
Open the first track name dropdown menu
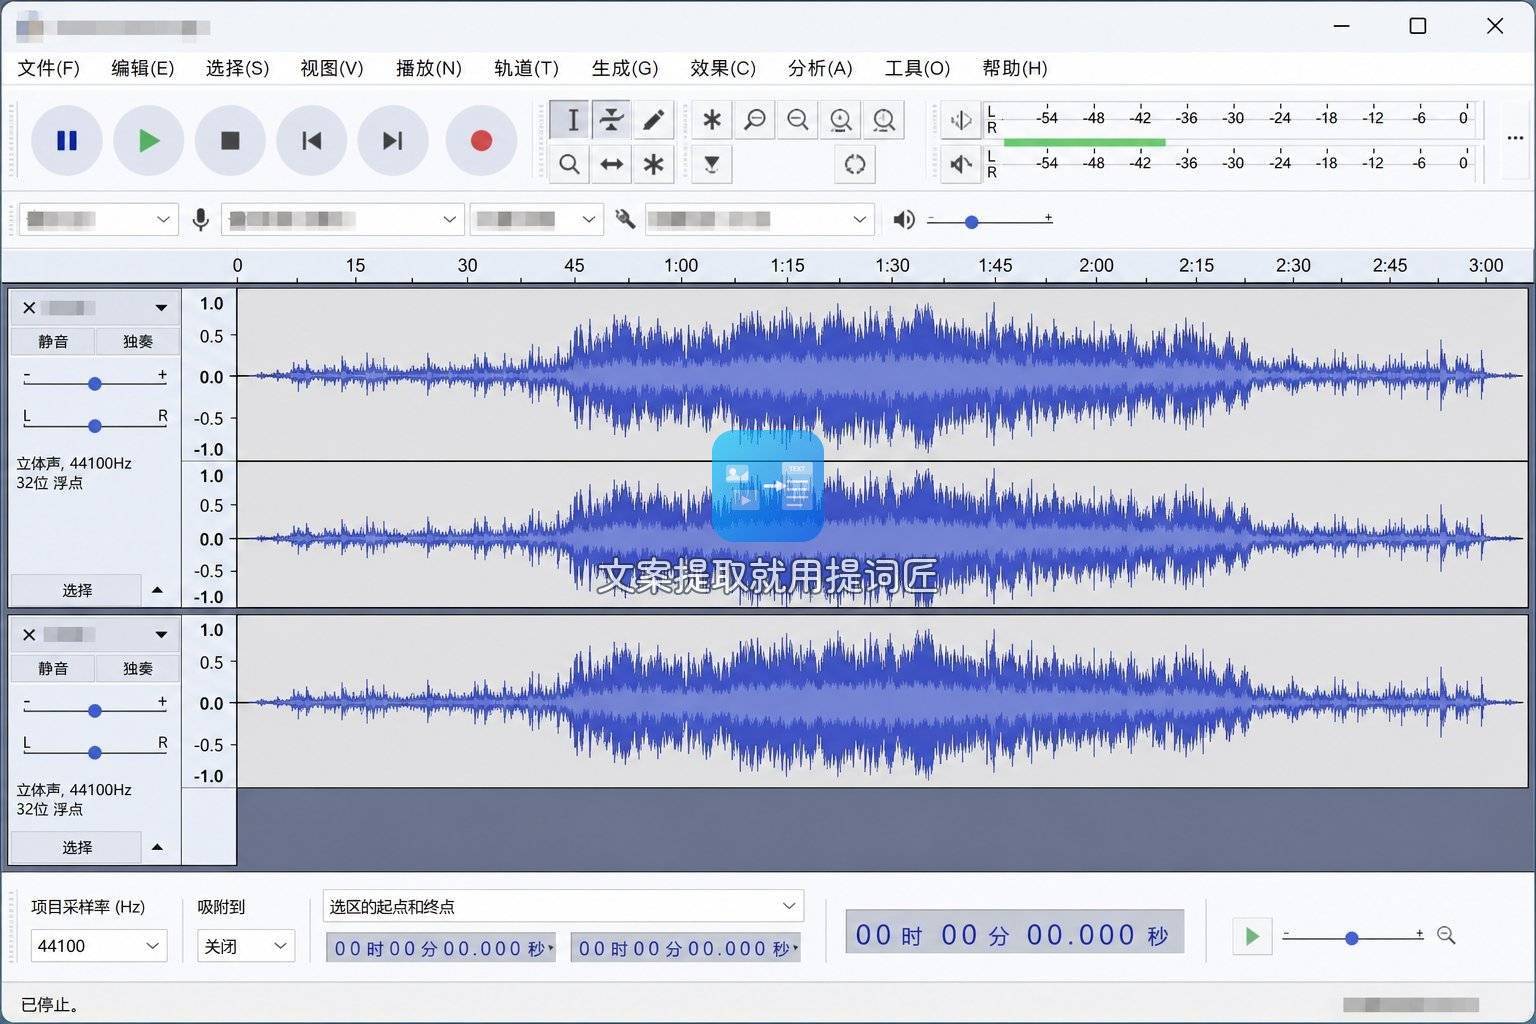pyautogui.click(x=160, y=308)
